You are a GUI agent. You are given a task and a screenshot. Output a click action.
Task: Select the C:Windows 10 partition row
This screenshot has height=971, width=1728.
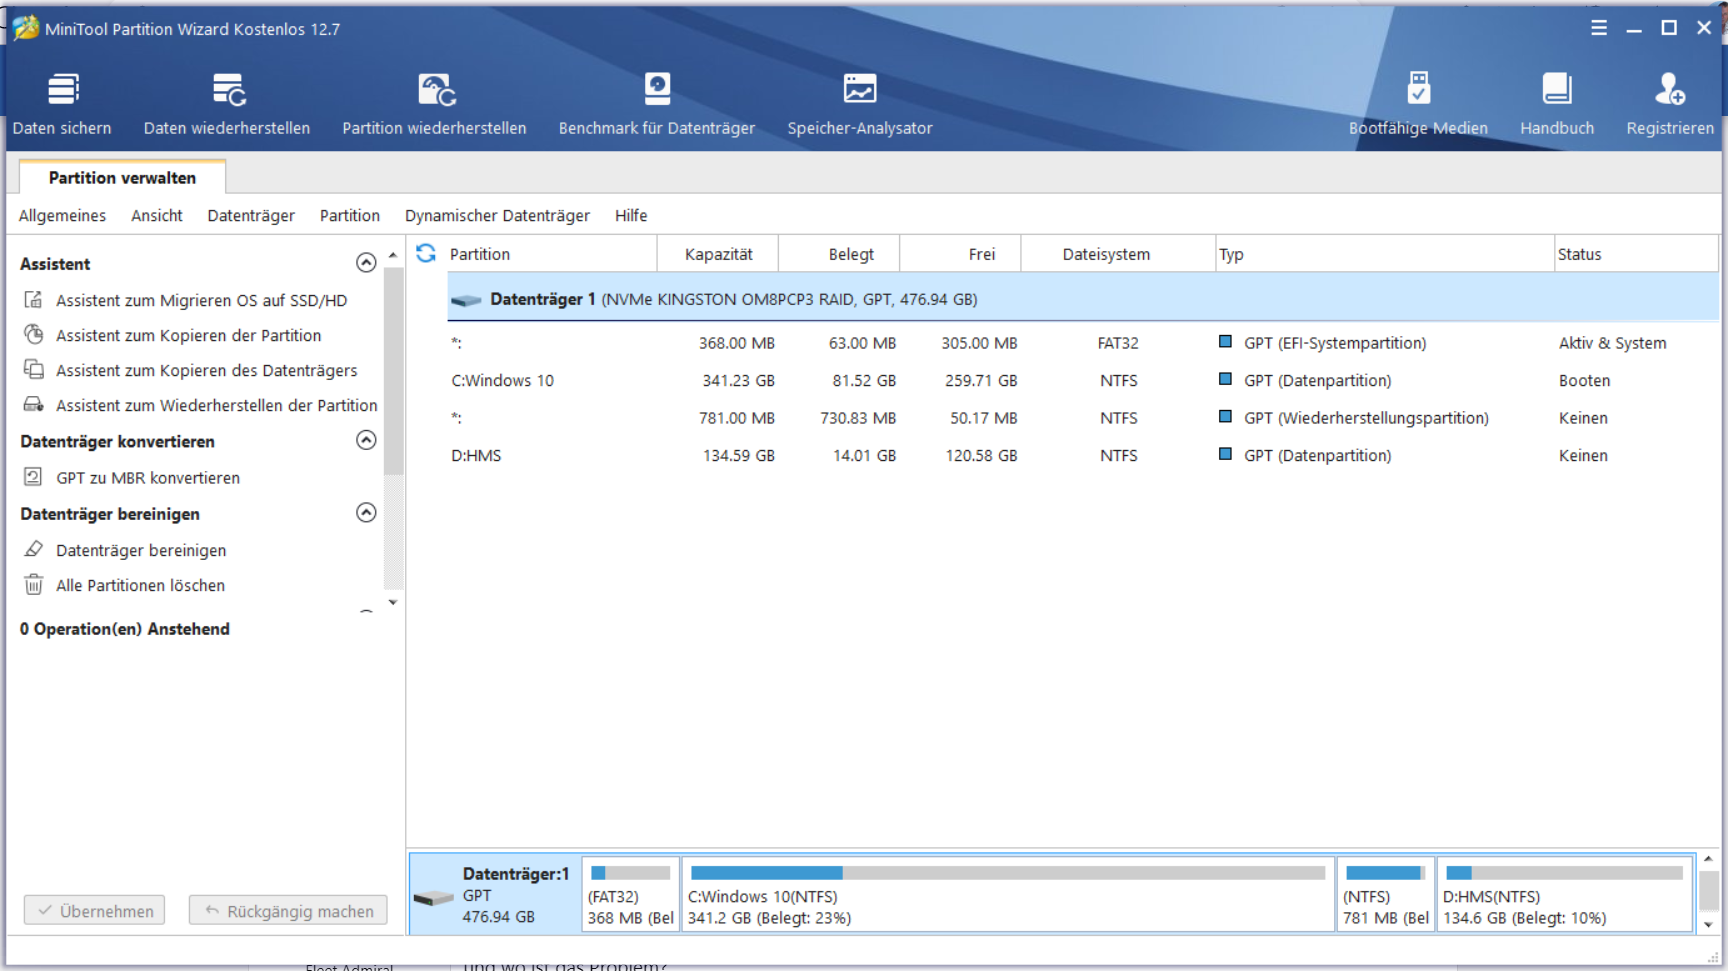point(1083,380)
